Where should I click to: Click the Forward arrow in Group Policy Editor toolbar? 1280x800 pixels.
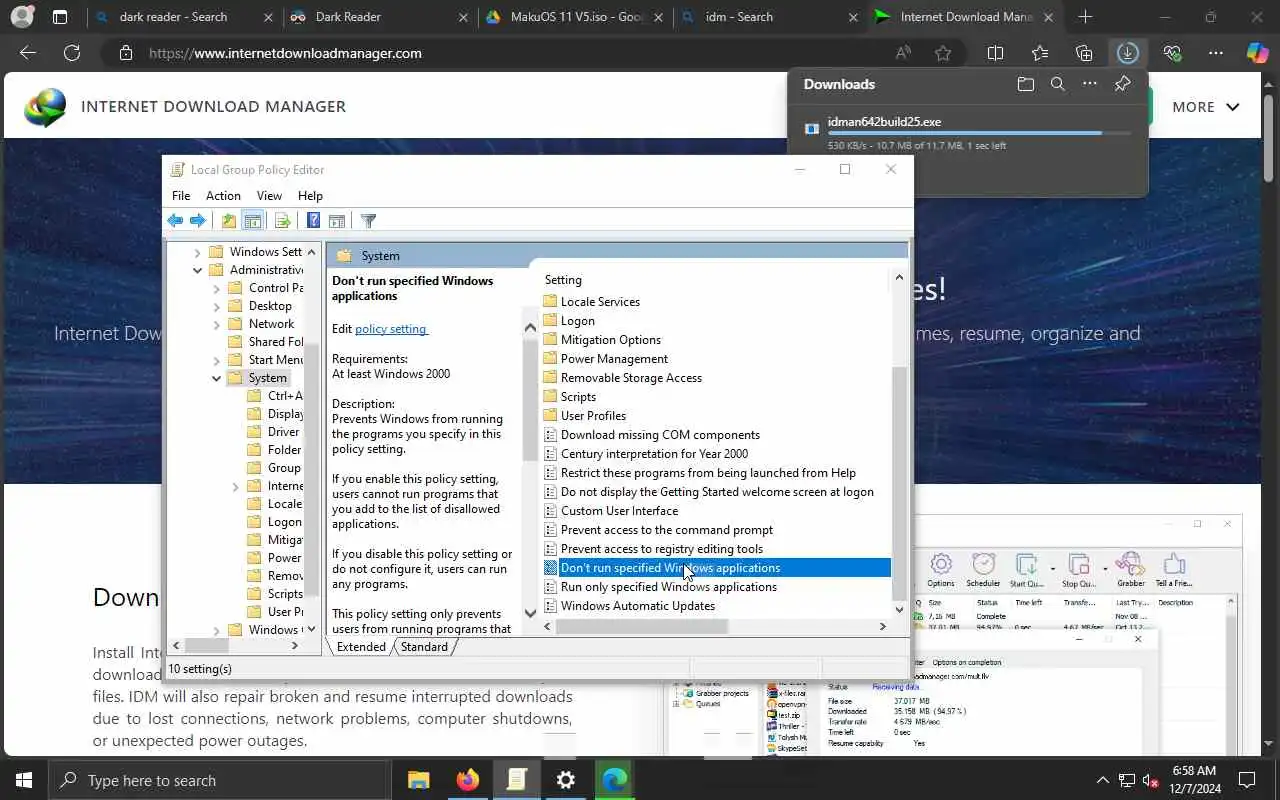point(198,221)
